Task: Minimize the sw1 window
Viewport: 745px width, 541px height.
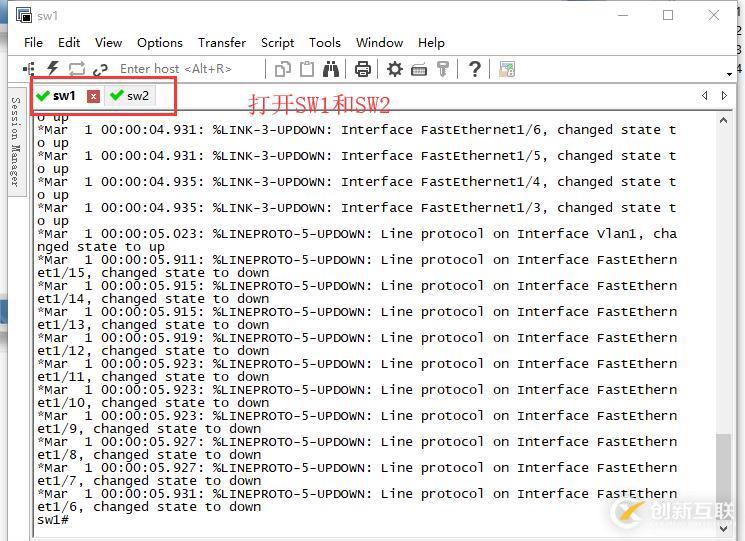Action: point(623,15)
